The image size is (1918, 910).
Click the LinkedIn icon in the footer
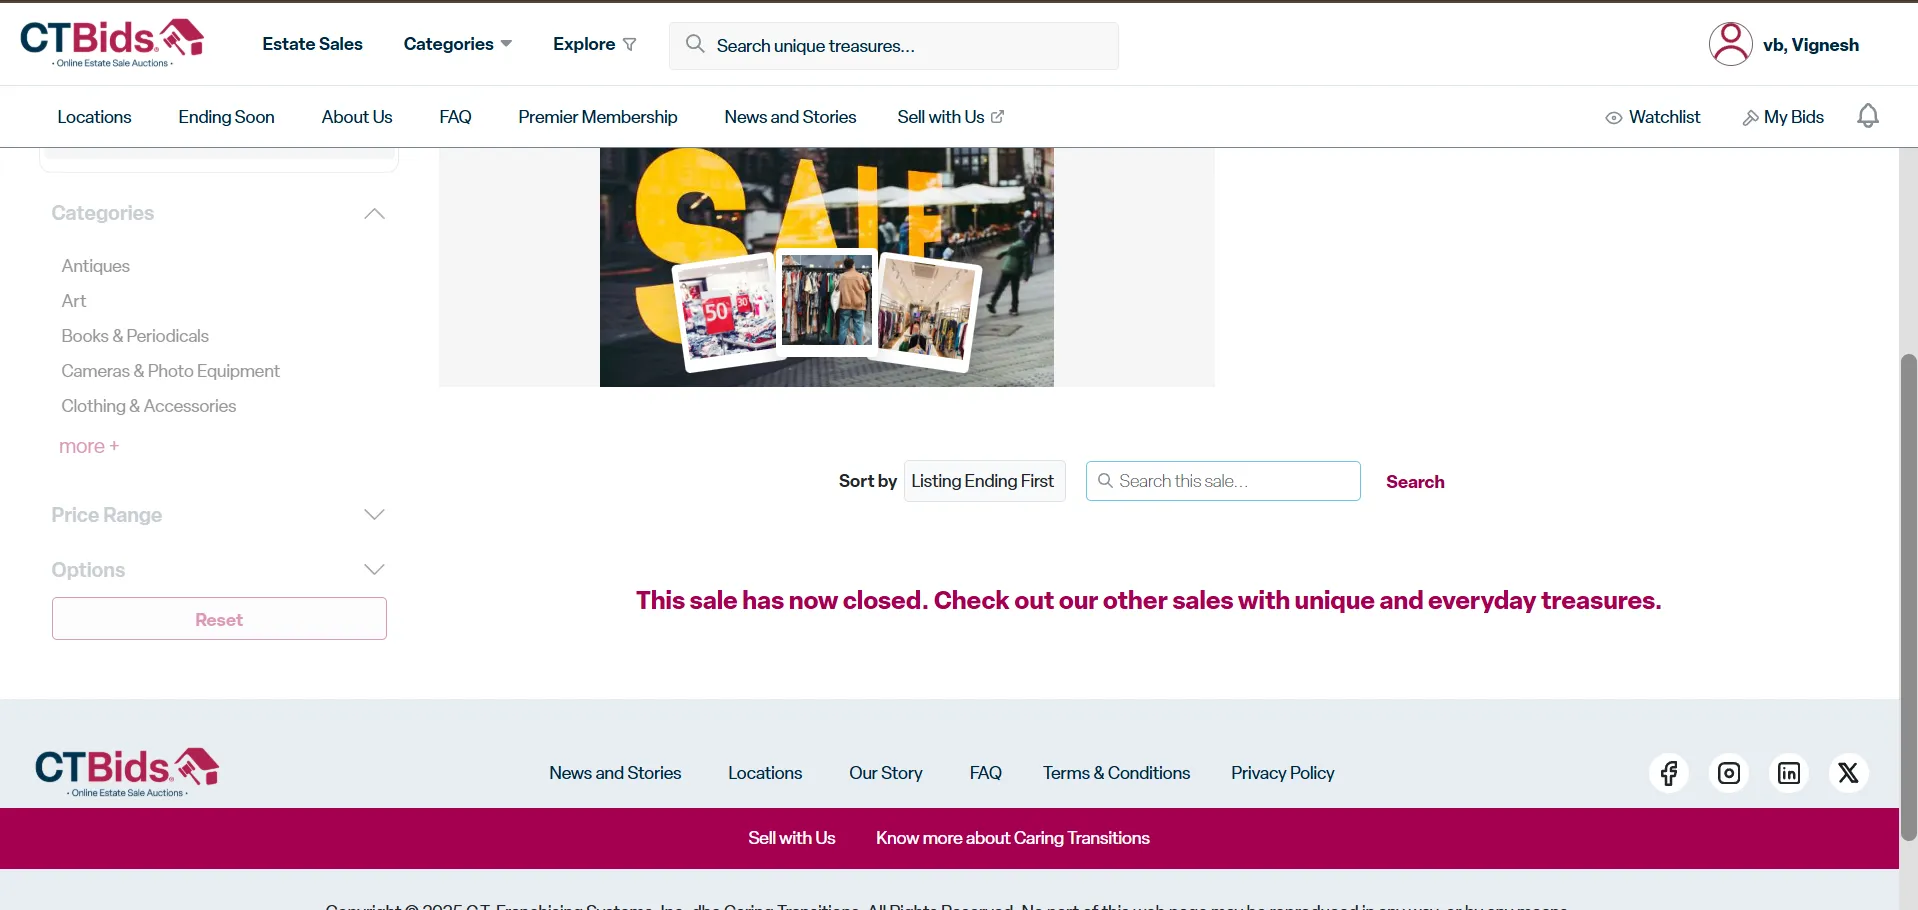(1789, 773)
